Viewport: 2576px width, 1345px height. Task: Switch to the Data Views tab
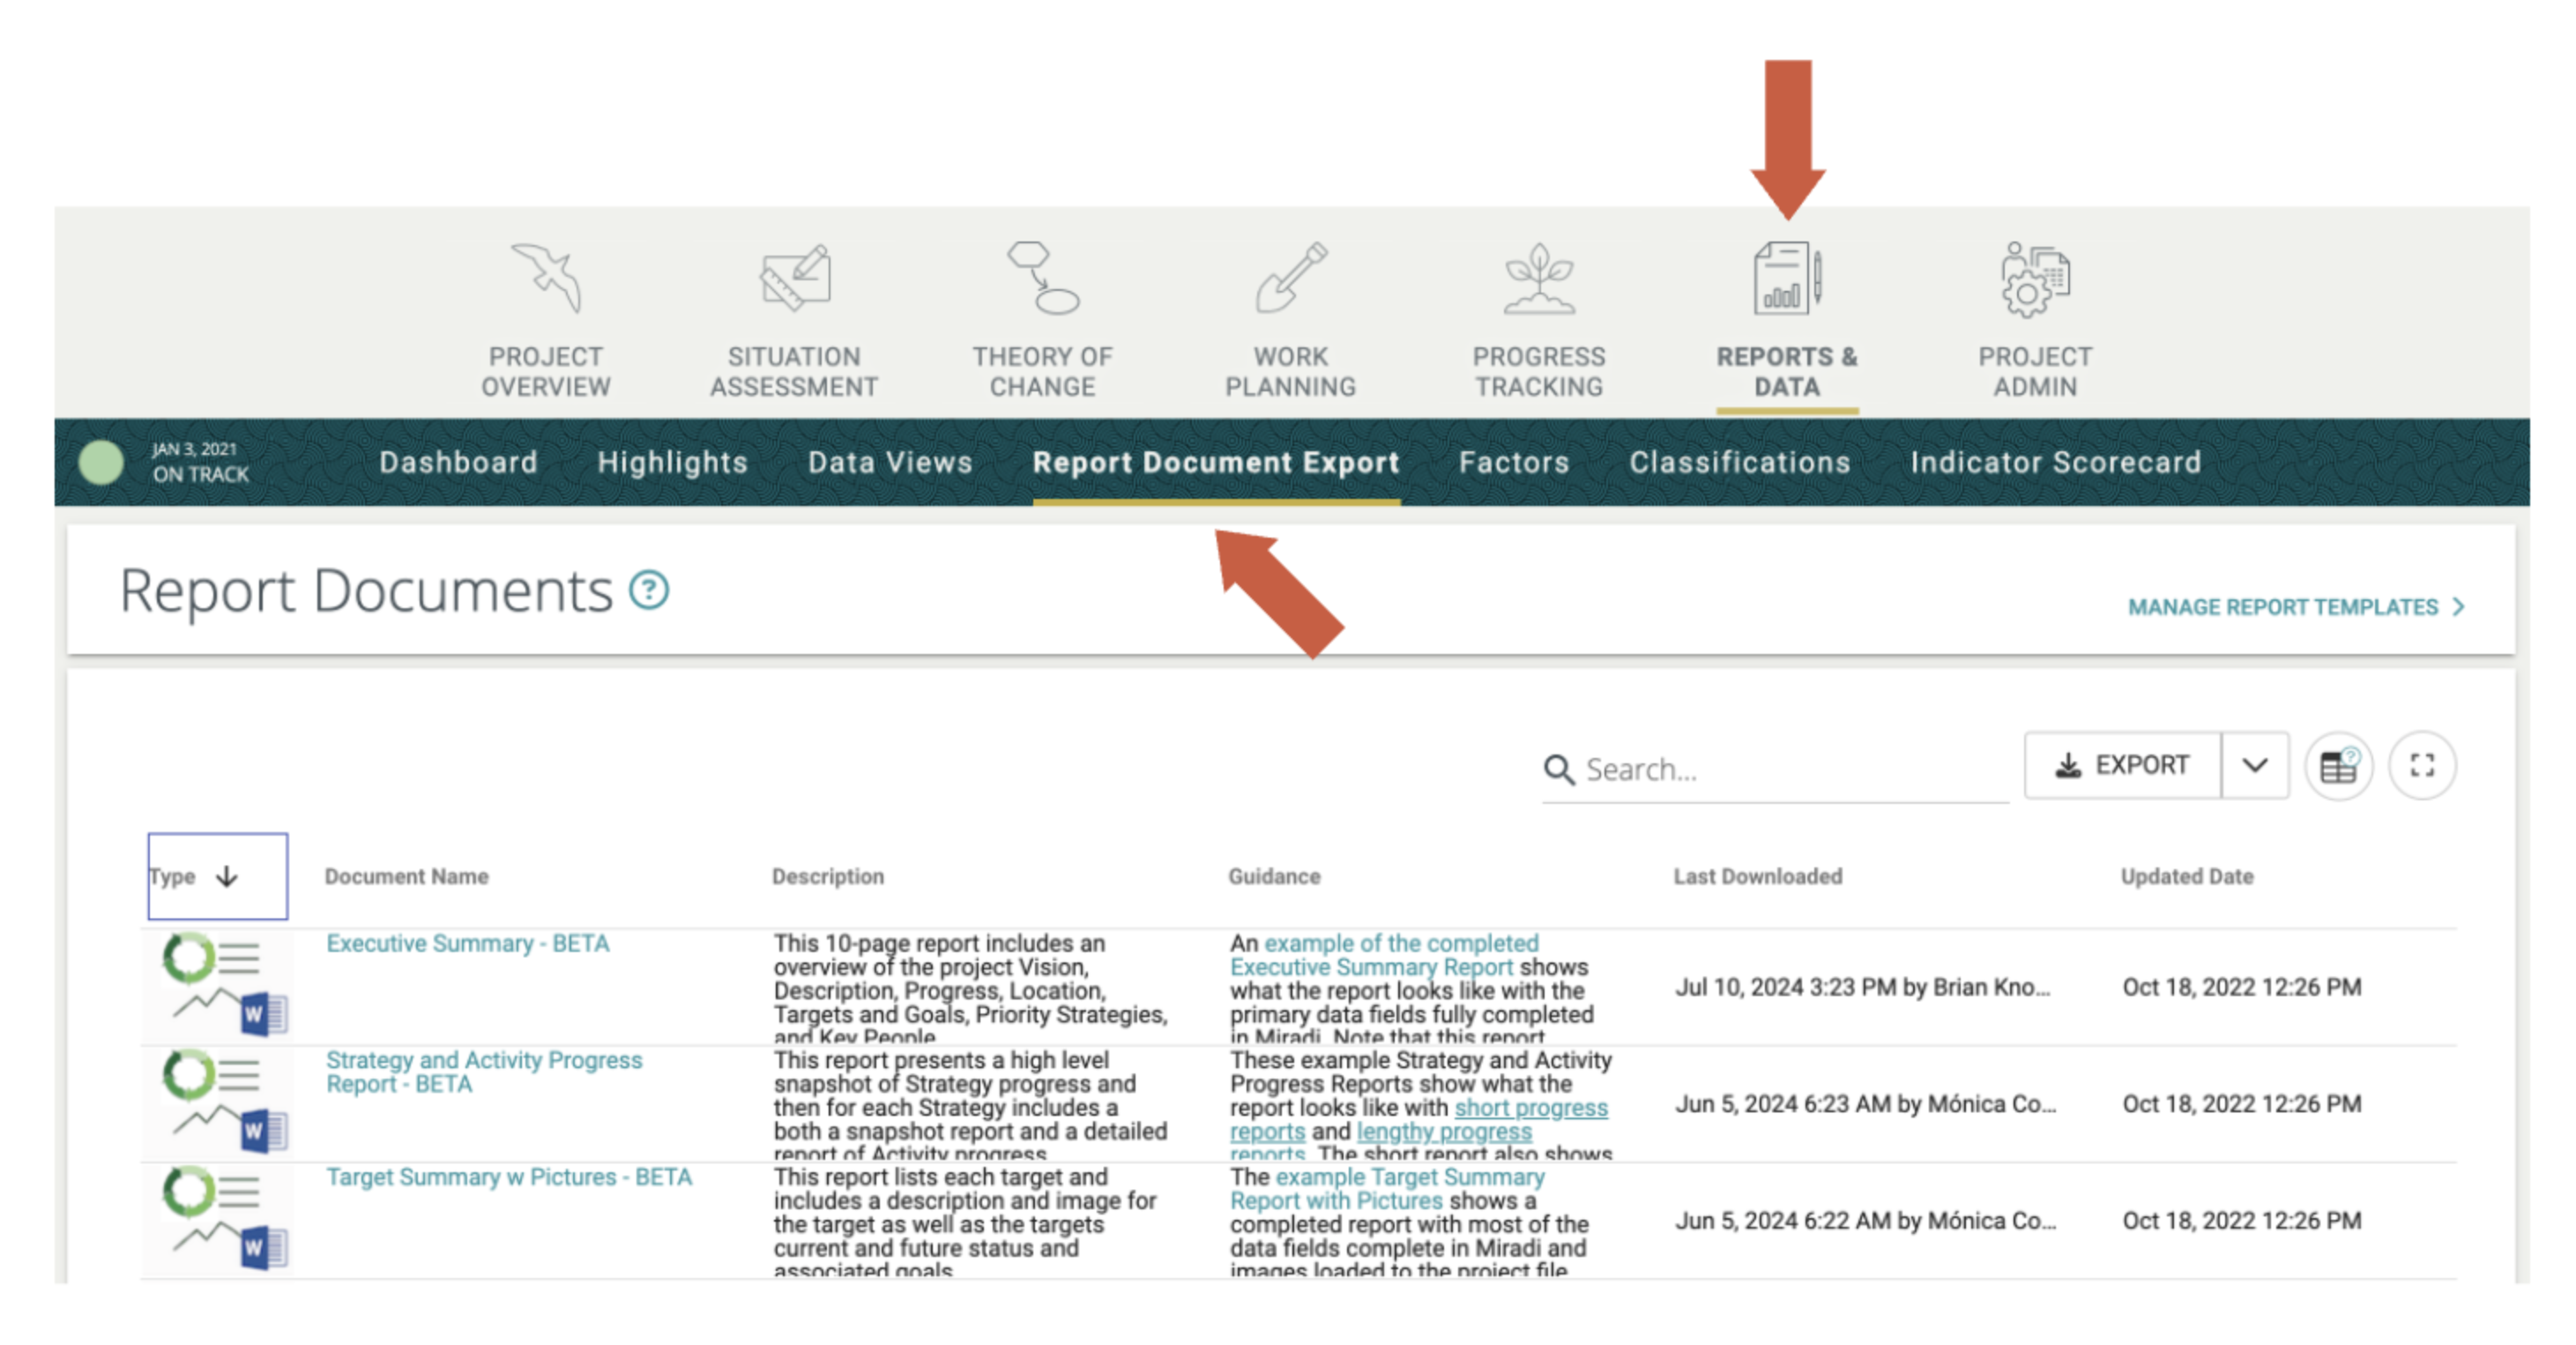890,462
